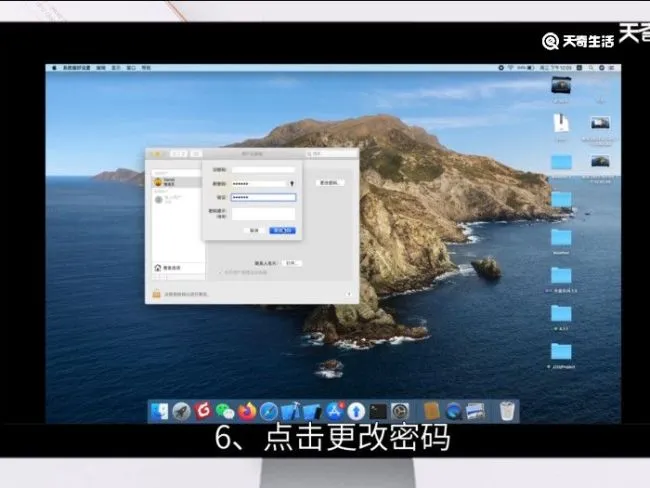Click the back/forward navigation buttons in toolbar
This screenshot has height=488, width=650.
point(179,154)
